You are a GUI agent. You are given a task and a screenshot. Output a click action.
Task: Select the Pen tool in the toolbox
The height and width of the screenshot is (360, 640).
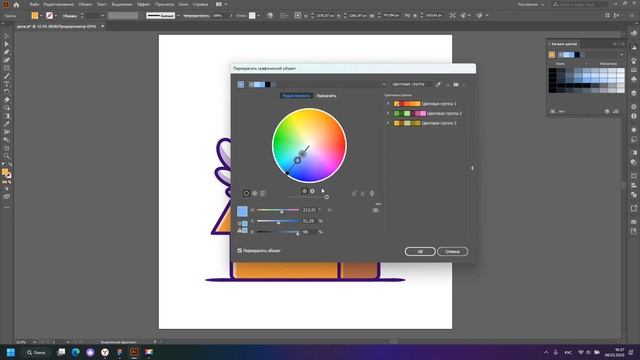click(x=7, y=52)
